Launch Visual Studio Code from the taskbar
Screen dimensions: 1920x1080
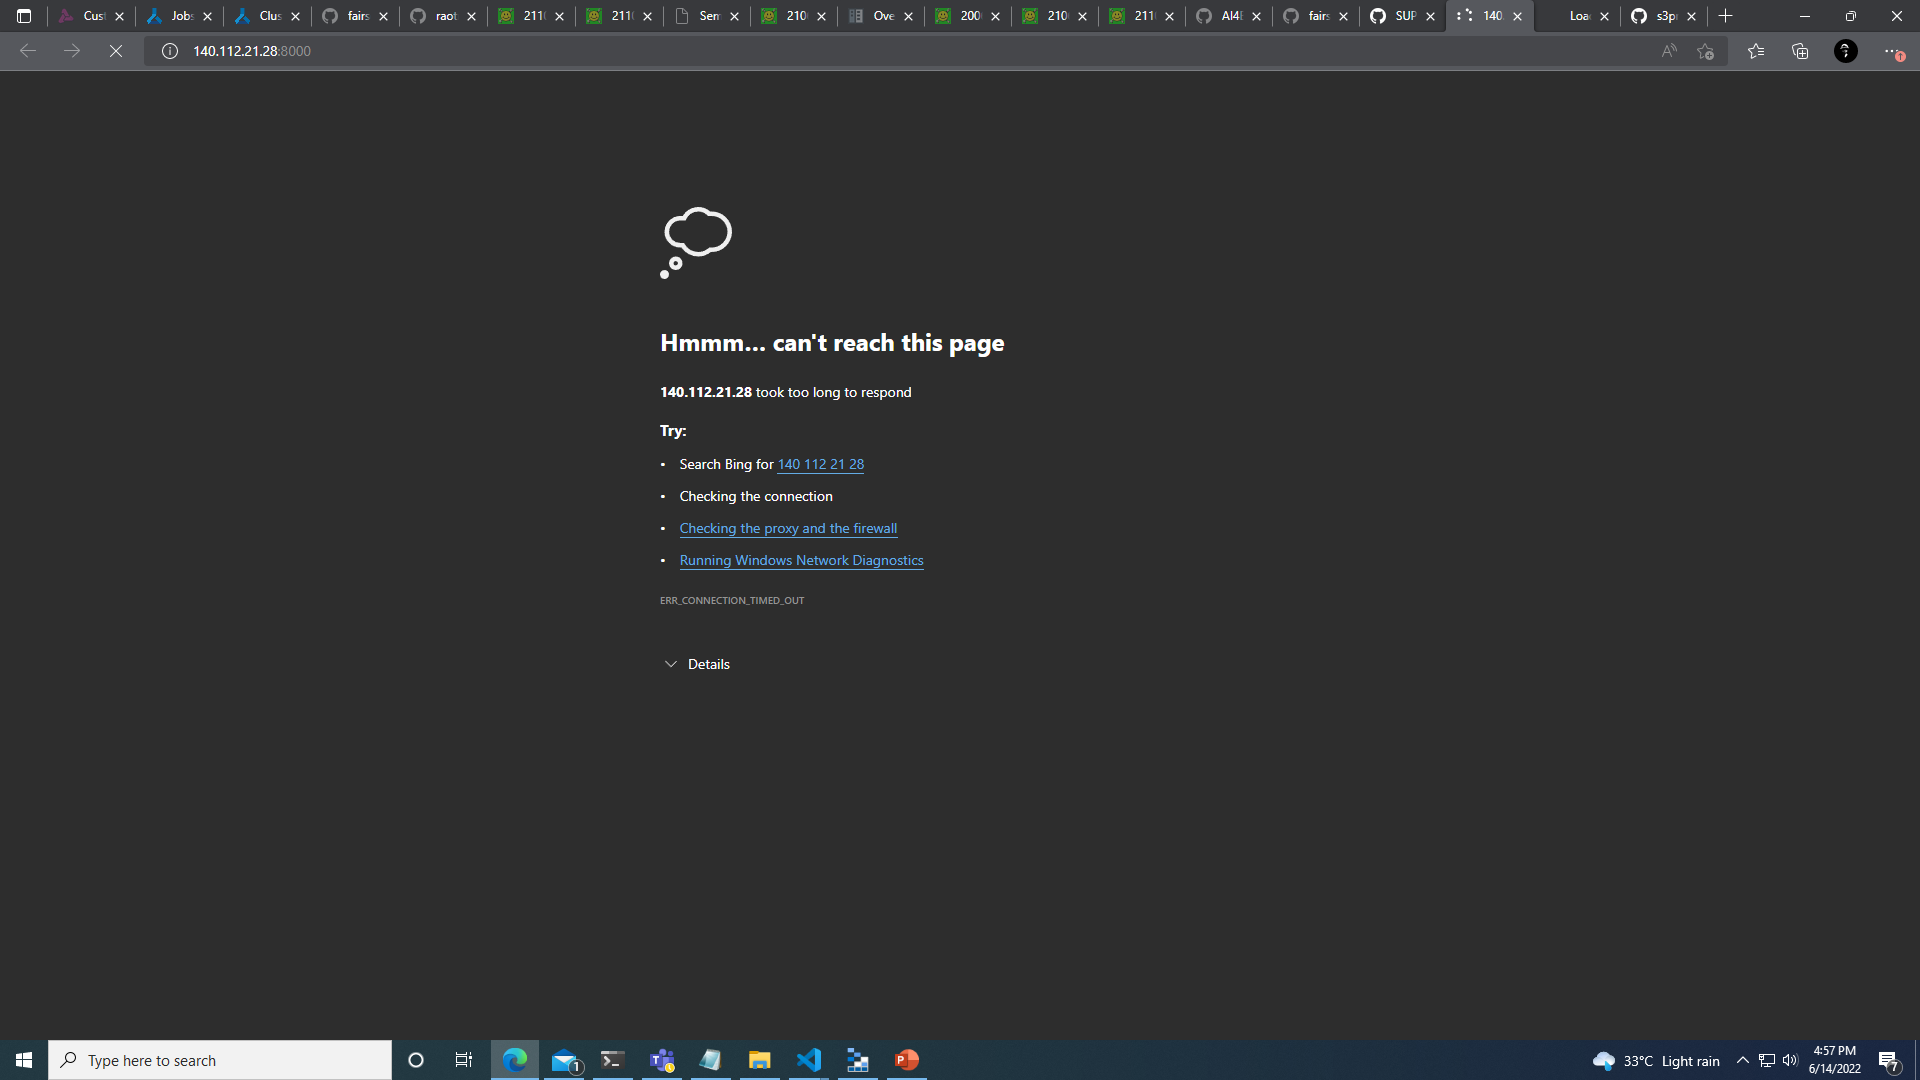point(809,1059)
